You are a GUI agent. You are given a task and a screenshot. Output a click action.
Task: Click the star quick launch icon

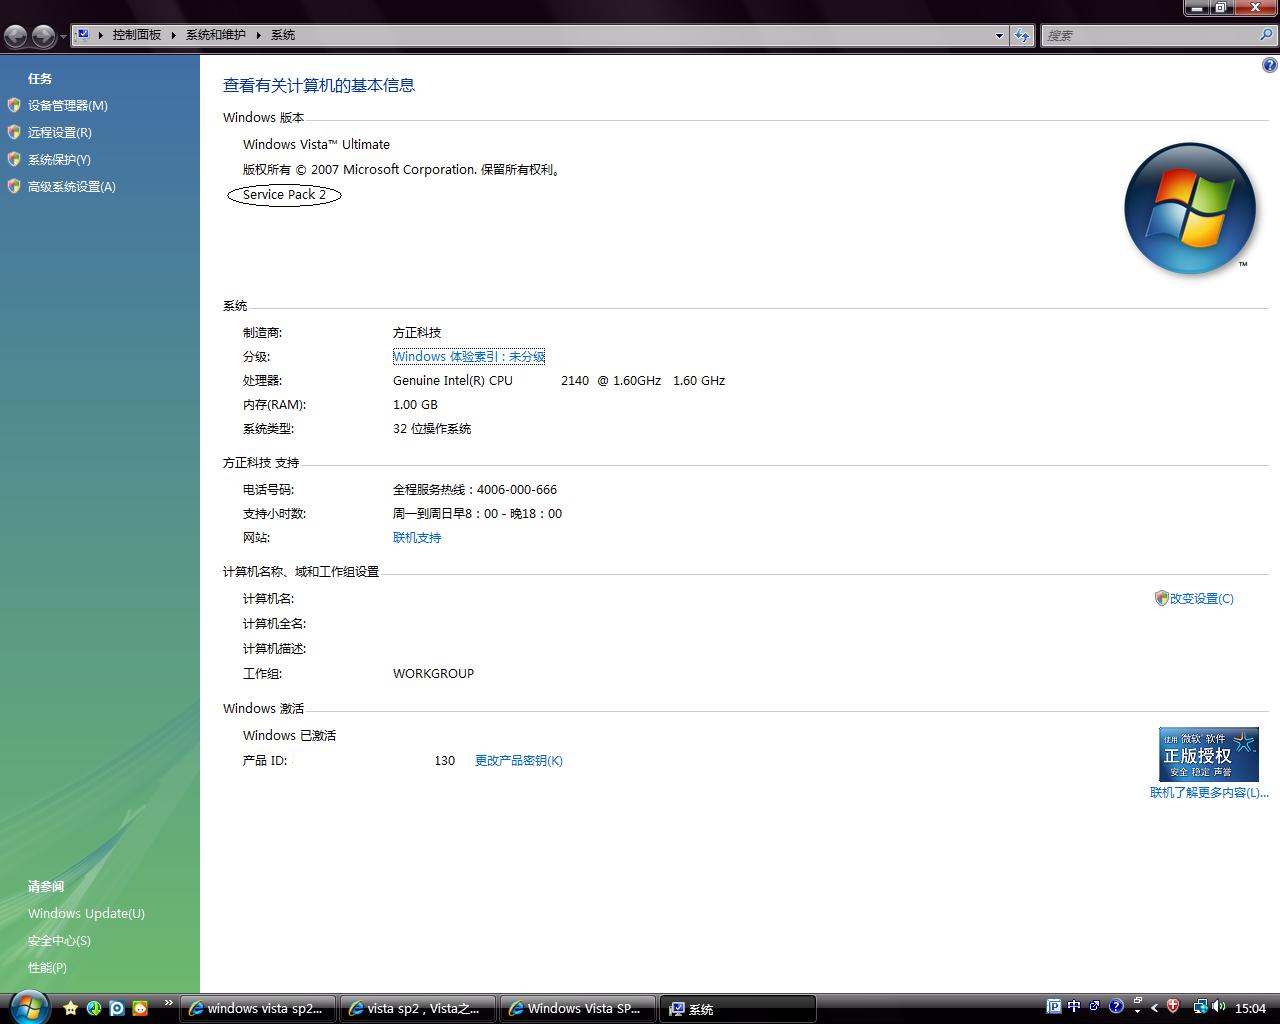click(x=71, y=1008)
